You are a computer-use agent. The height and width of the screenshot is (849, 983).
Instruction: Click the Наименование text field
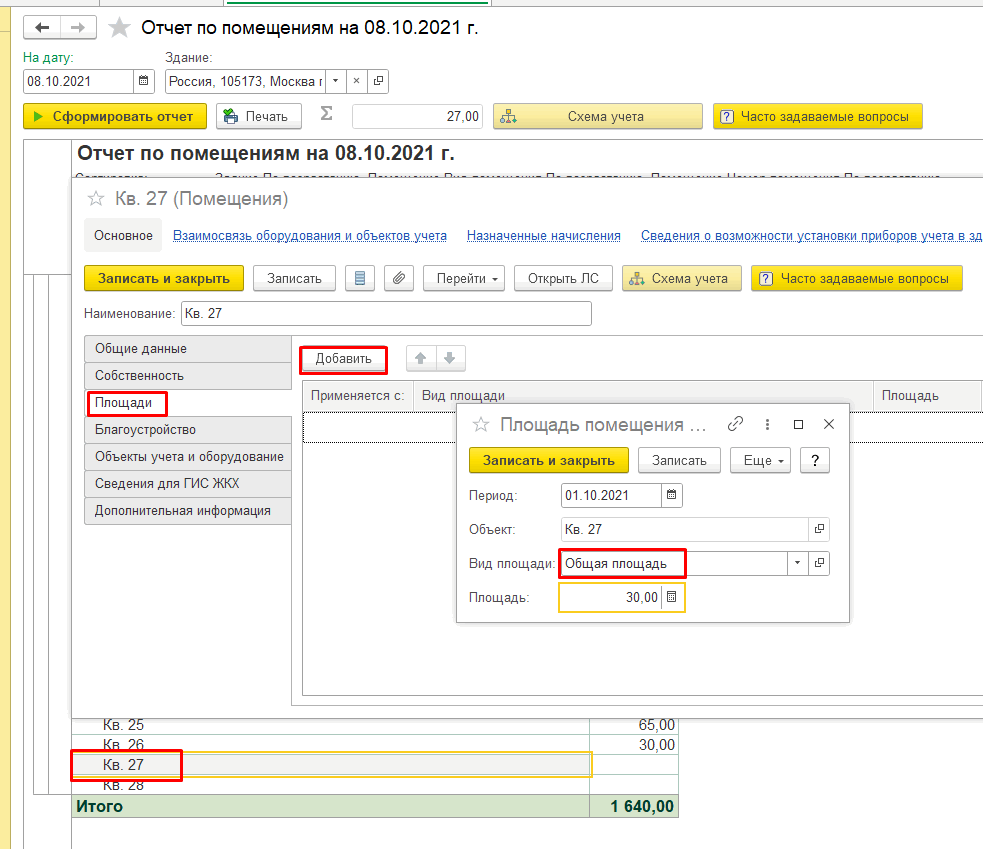pyautogui.click(x=386, y=314)
